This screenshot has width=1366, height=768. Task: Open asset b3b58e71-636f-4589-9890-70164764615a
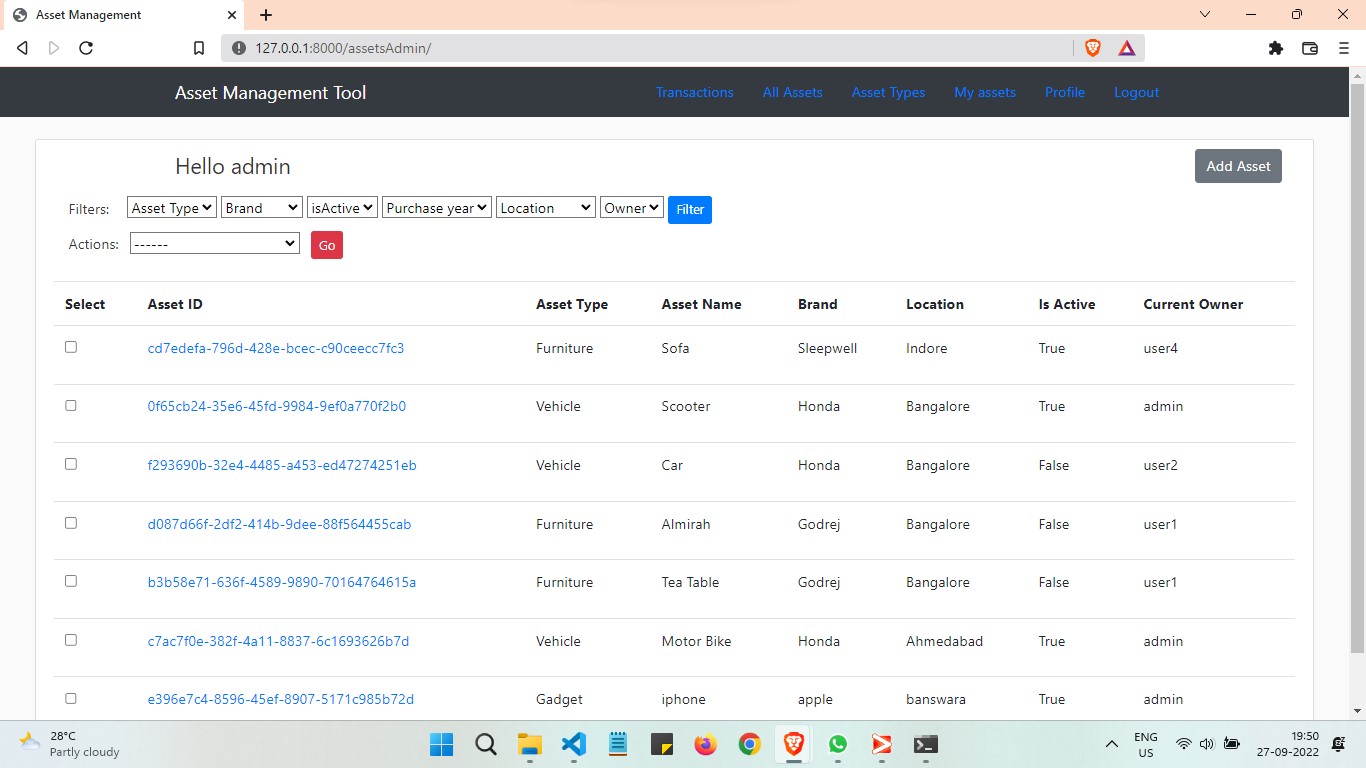(282, 582)
